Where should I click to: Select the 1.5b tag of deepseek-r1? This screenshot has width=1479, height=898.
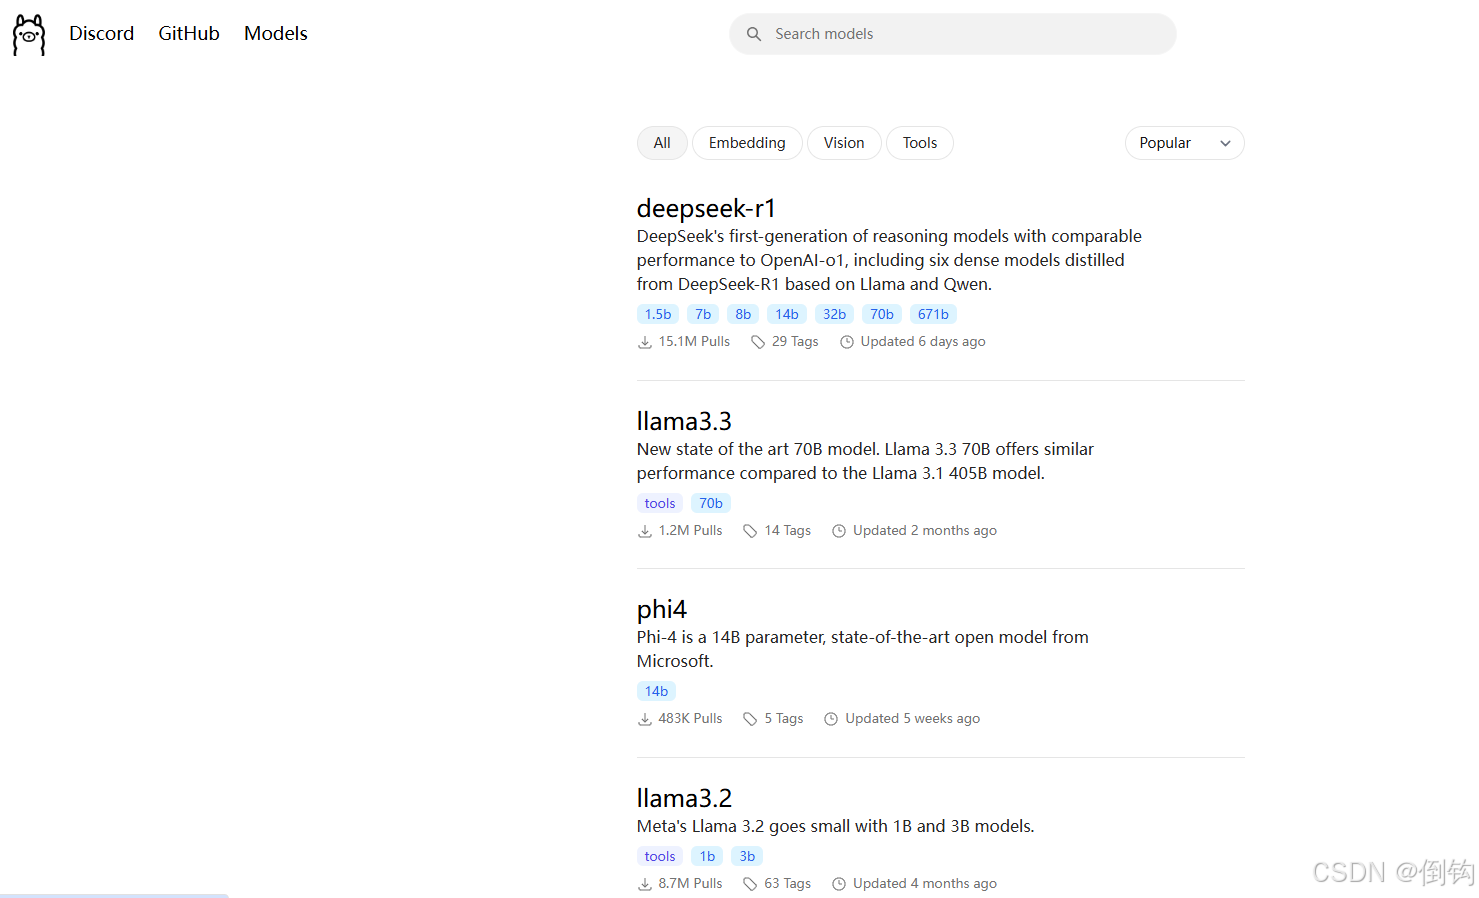pos(658,314)
